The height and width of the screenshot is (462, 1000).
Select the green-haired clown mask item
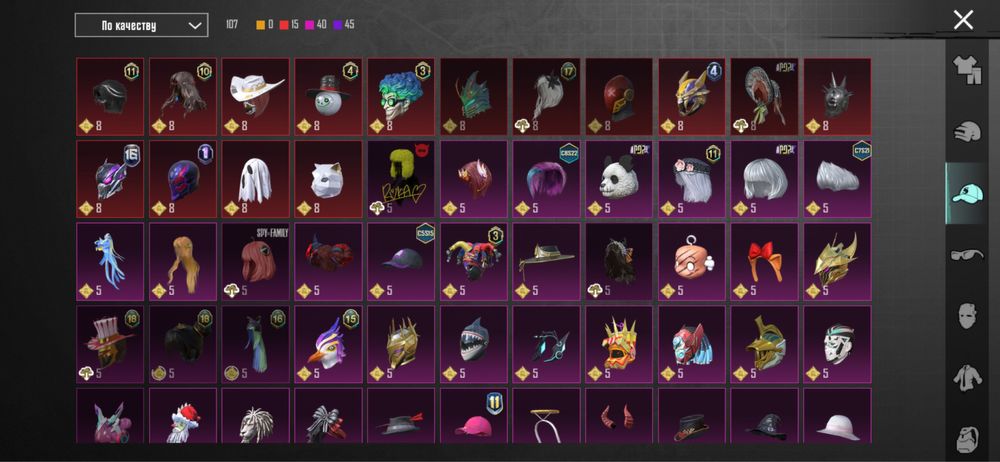coord(401,97)
